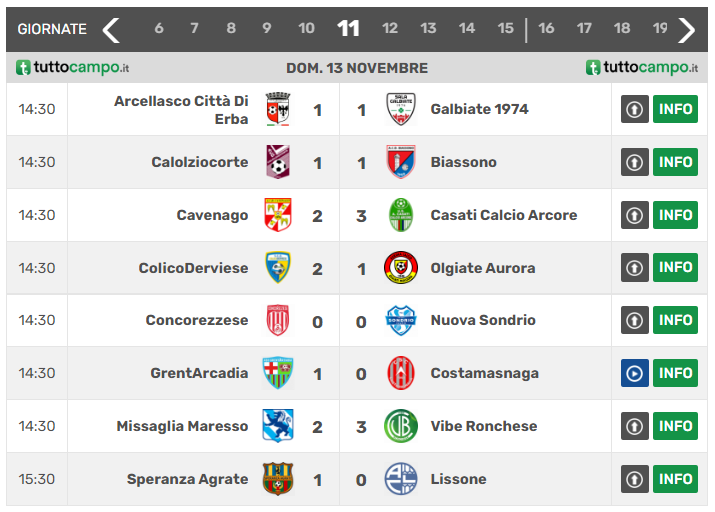715x512 pixels.
Task: Go to previous matchdays with left arrow
Action: coord(111,29)
